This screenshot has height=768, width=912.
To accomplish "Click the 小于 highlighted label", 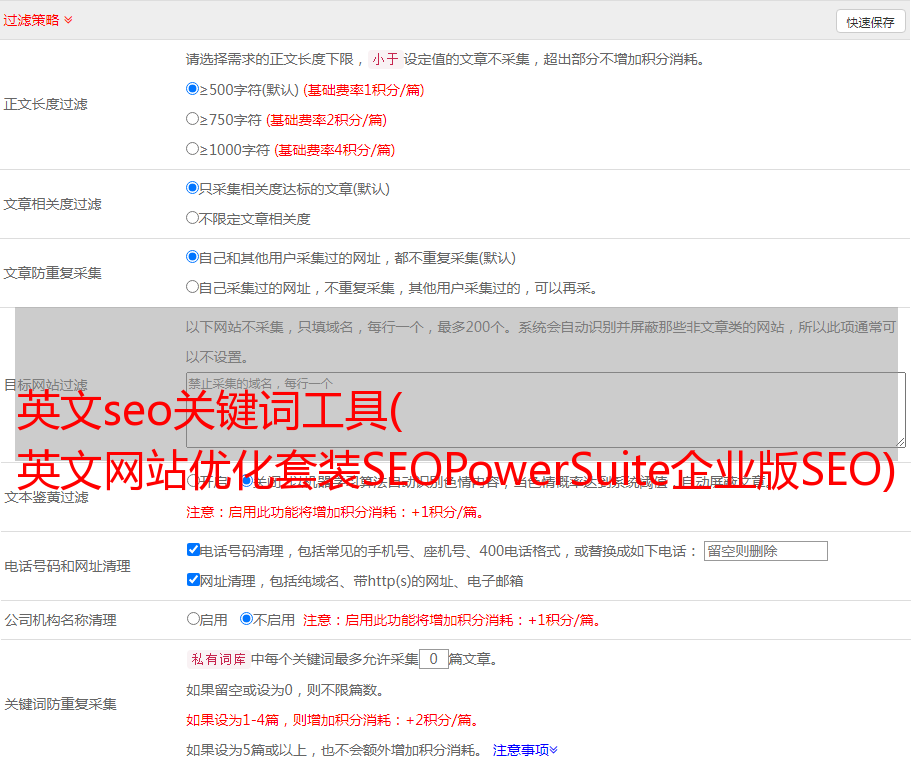I will point(385,59).
